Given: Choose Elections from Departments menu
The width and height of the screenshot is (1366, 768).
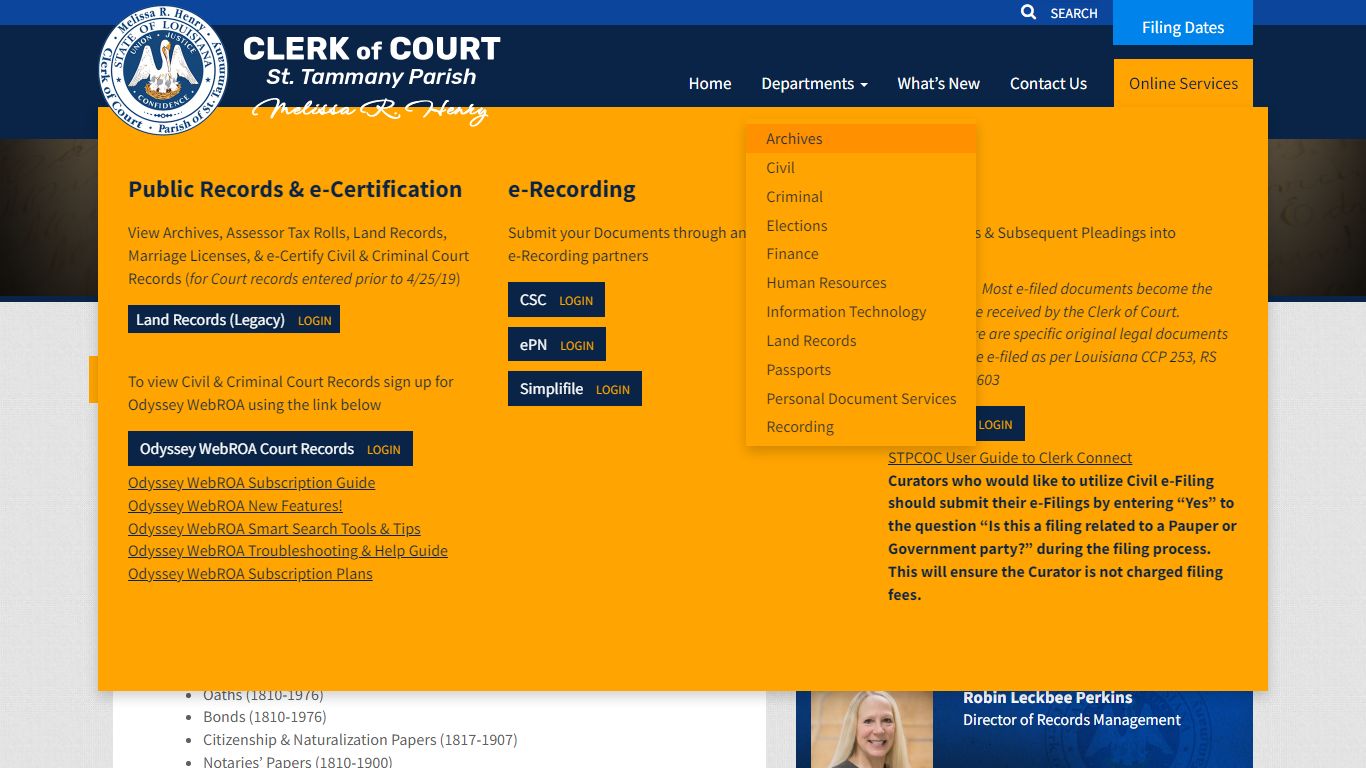Looking at the screenshot, I should (x=861, y=226).
